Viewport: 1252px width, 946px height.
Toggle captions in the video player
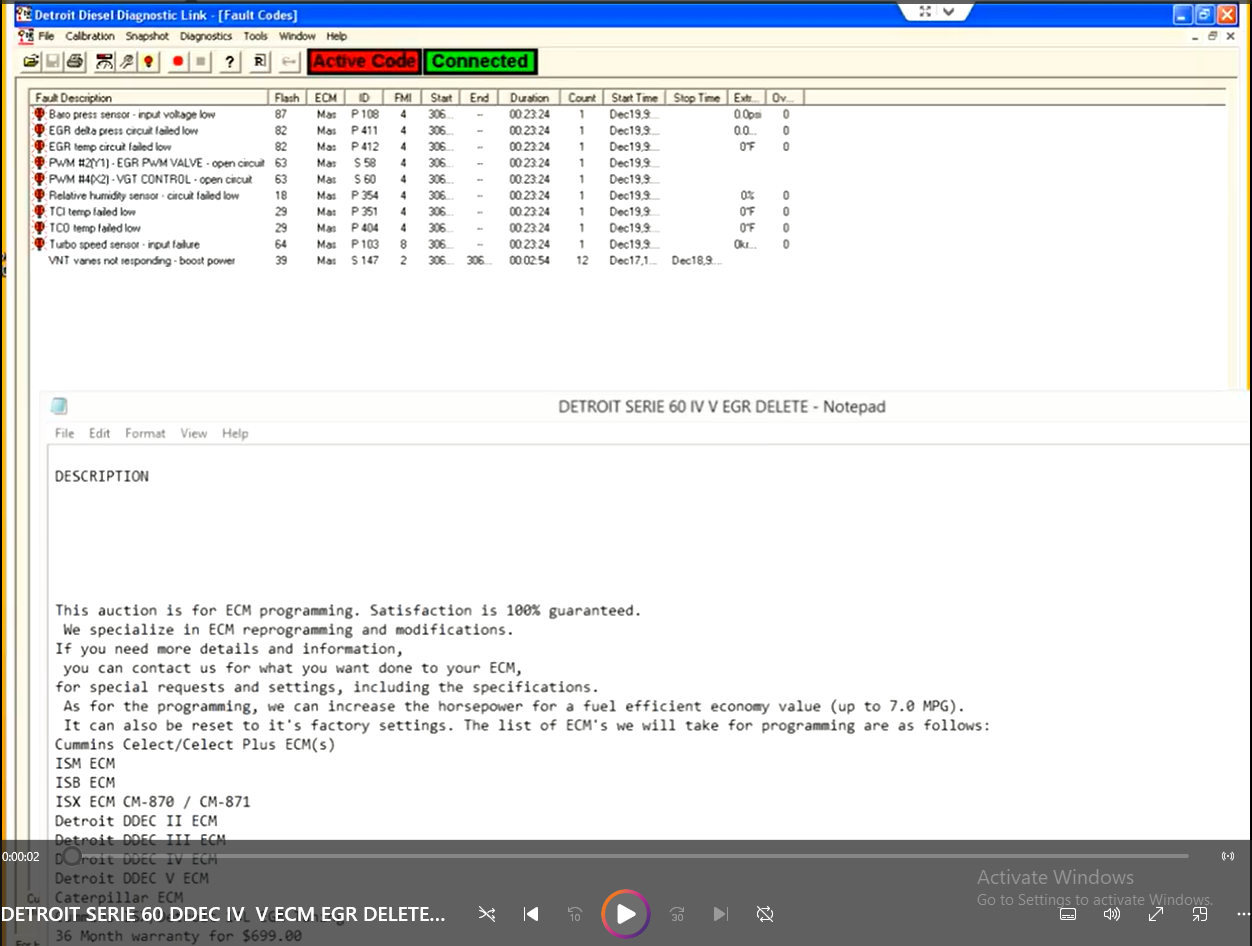pyautogui.click(x=1068, y=914)
